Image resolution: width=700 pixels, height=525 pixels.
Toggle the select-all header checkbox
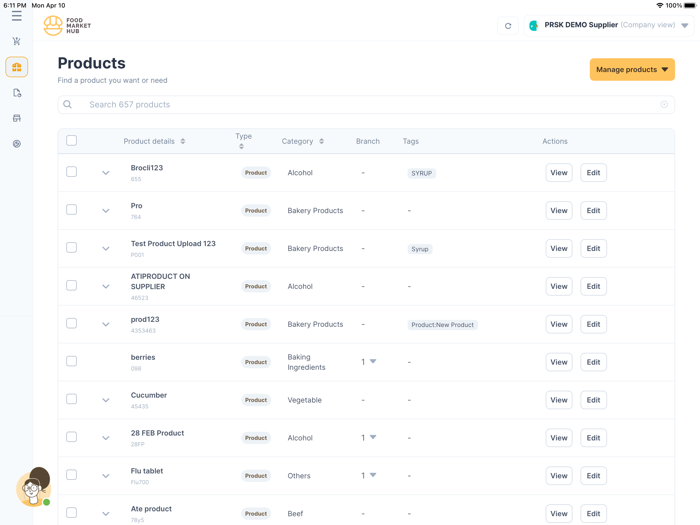pos(71,141)
